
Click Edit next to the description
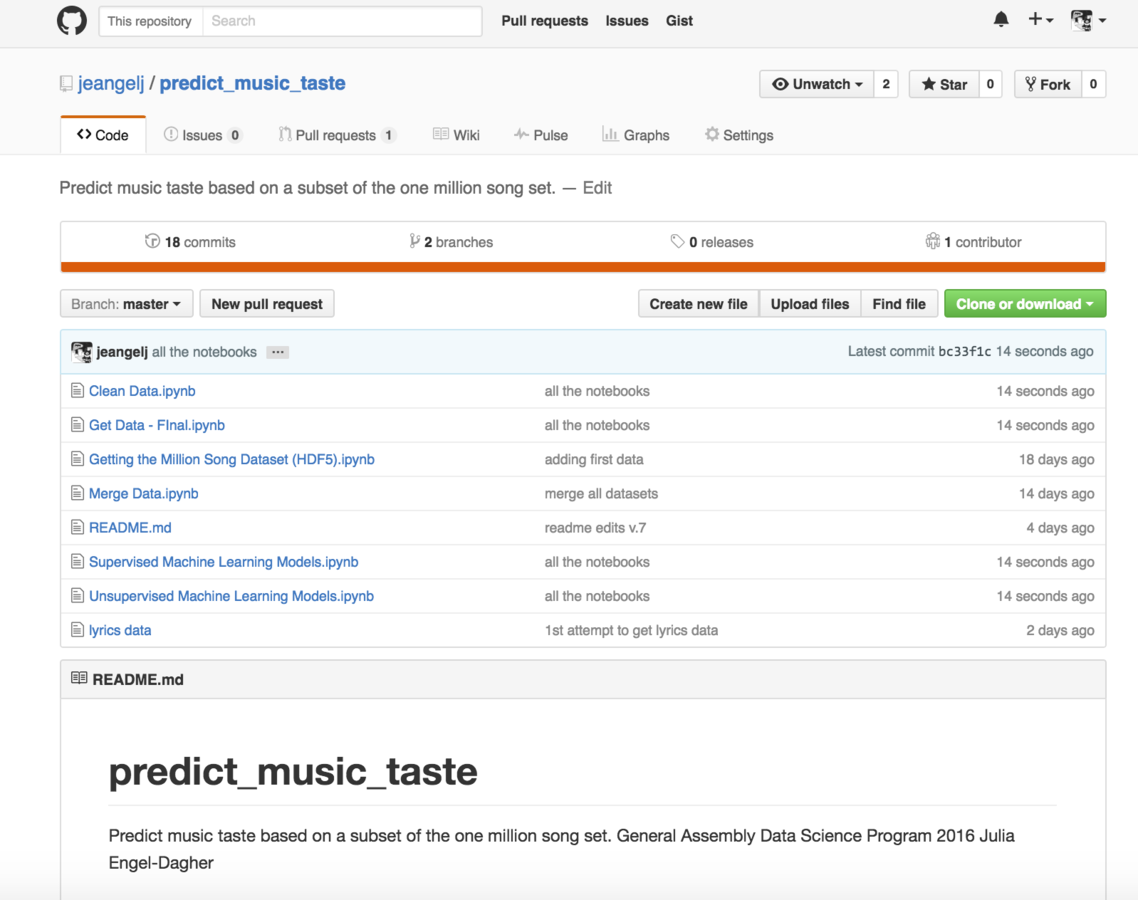[597, 188]
